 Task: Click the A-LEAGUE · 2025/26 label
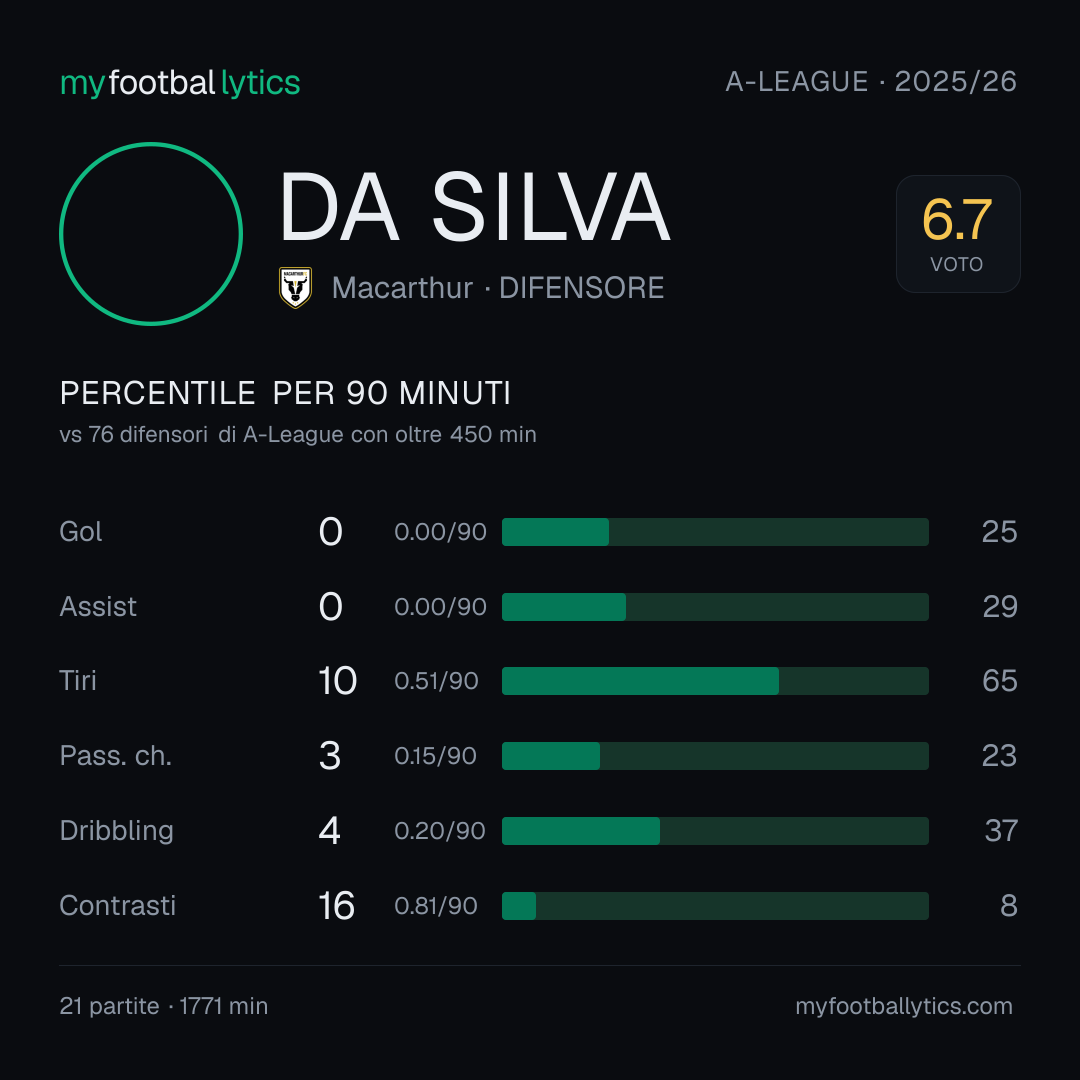[871, 82]
